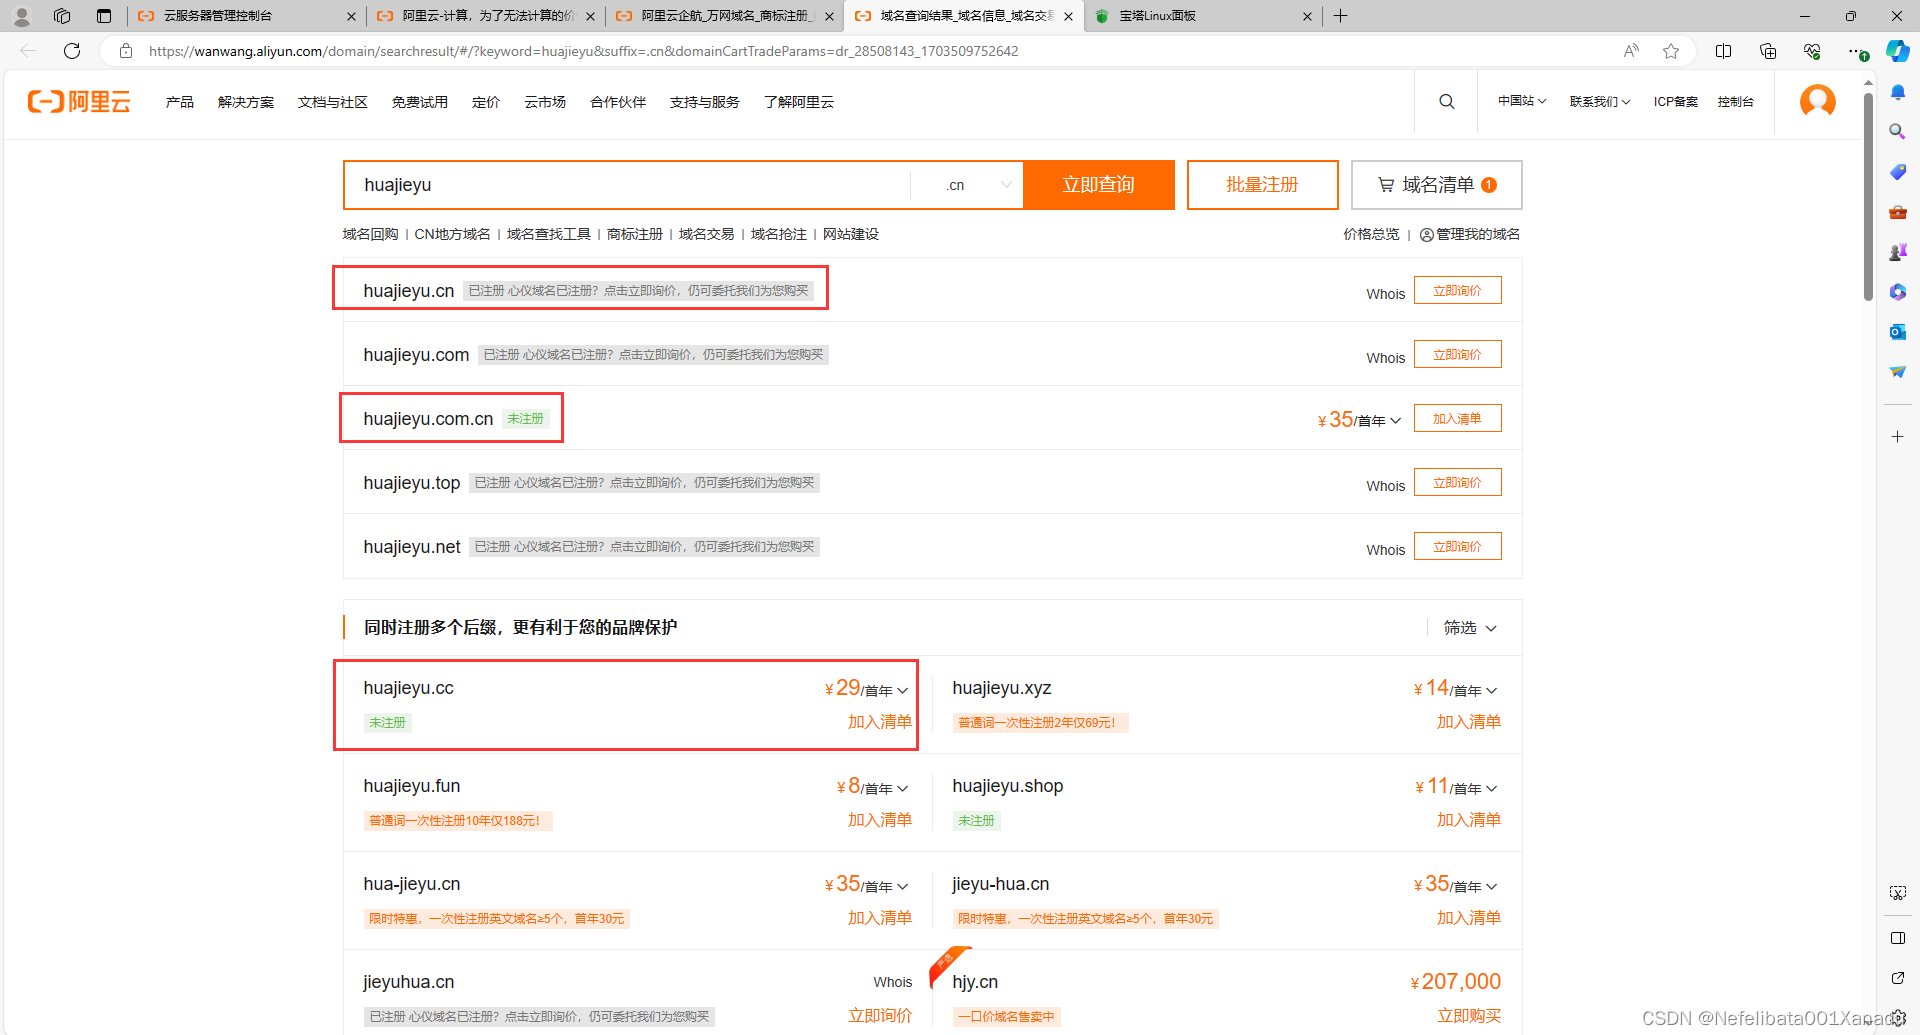The width and height of the screenshot is (1920, 1035).
Task: Open the Copilot sidebar icon
Action: [x=1897, y=51]
